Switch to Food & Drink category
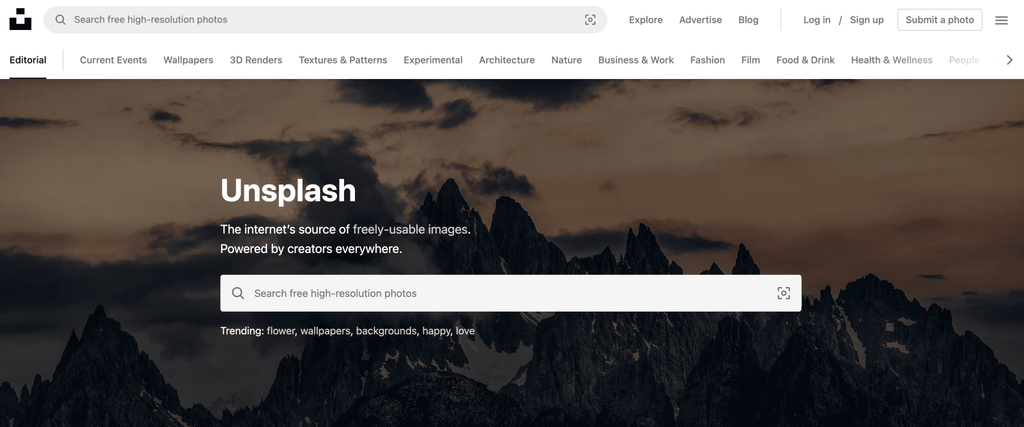The width and height of the screenshot is (1024, 427). coord(805,60)
